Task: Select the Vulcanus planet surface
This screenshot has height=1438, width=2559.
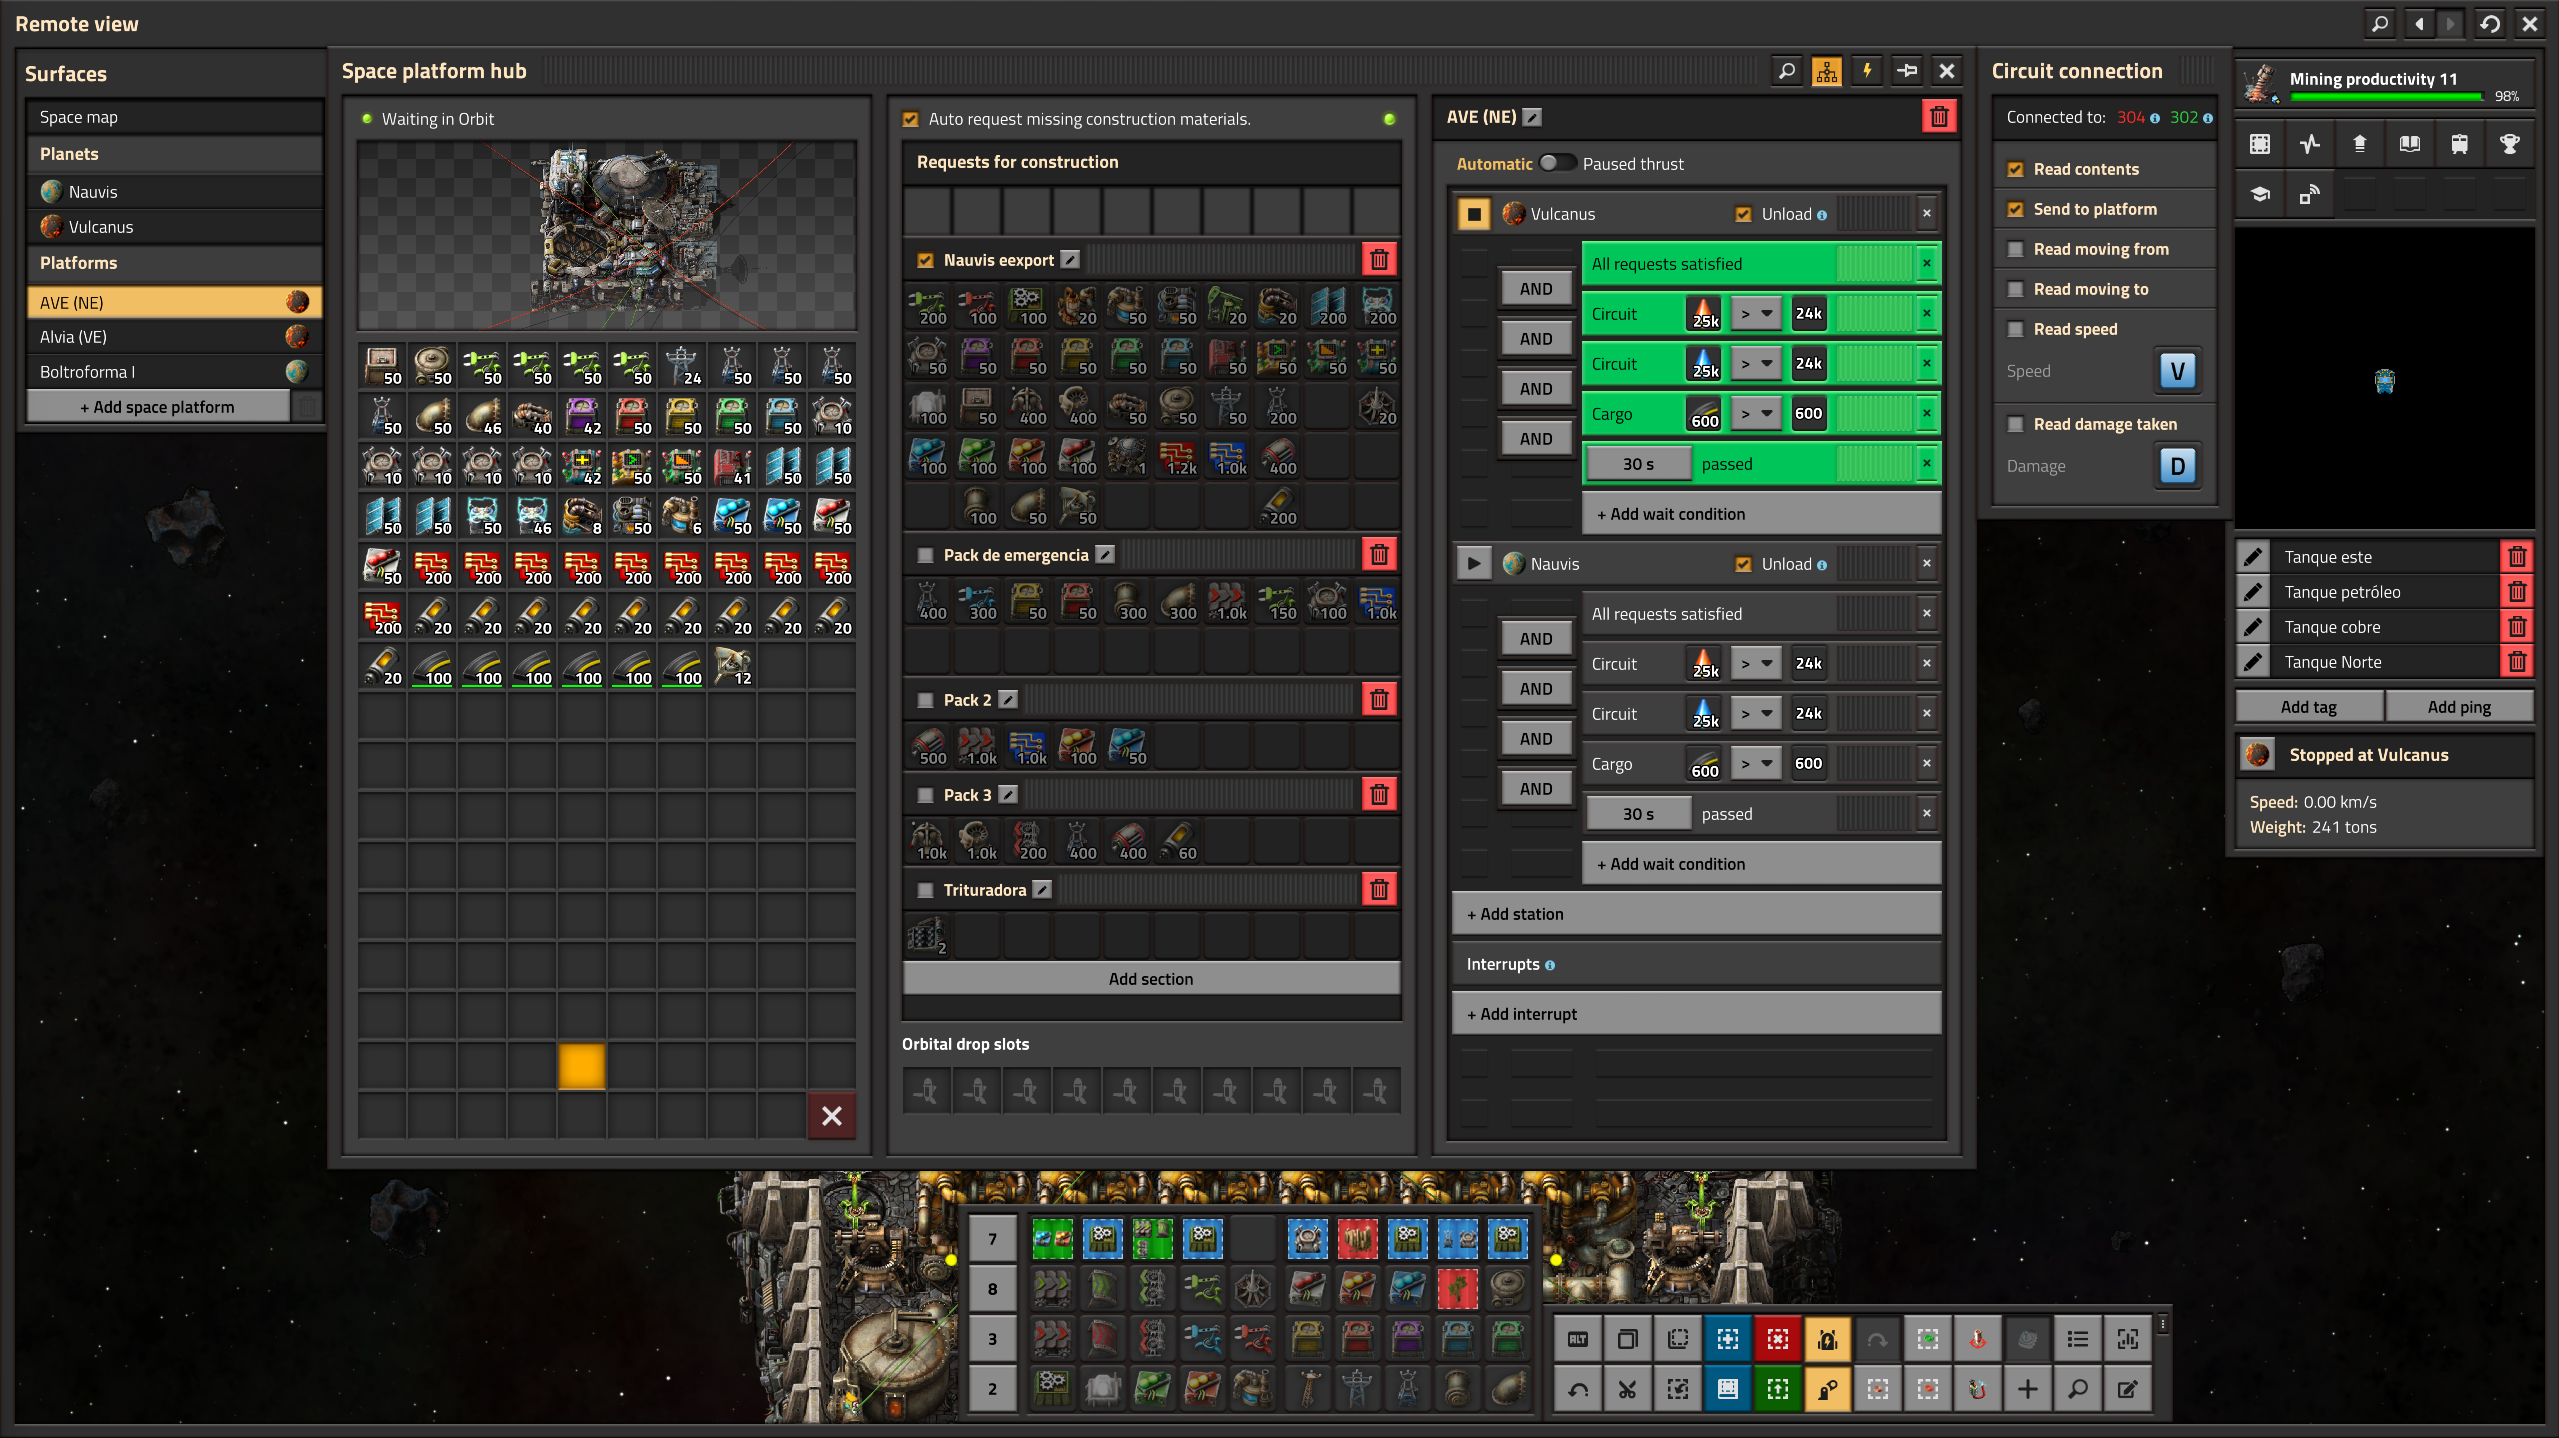Action: coord(174,227)
